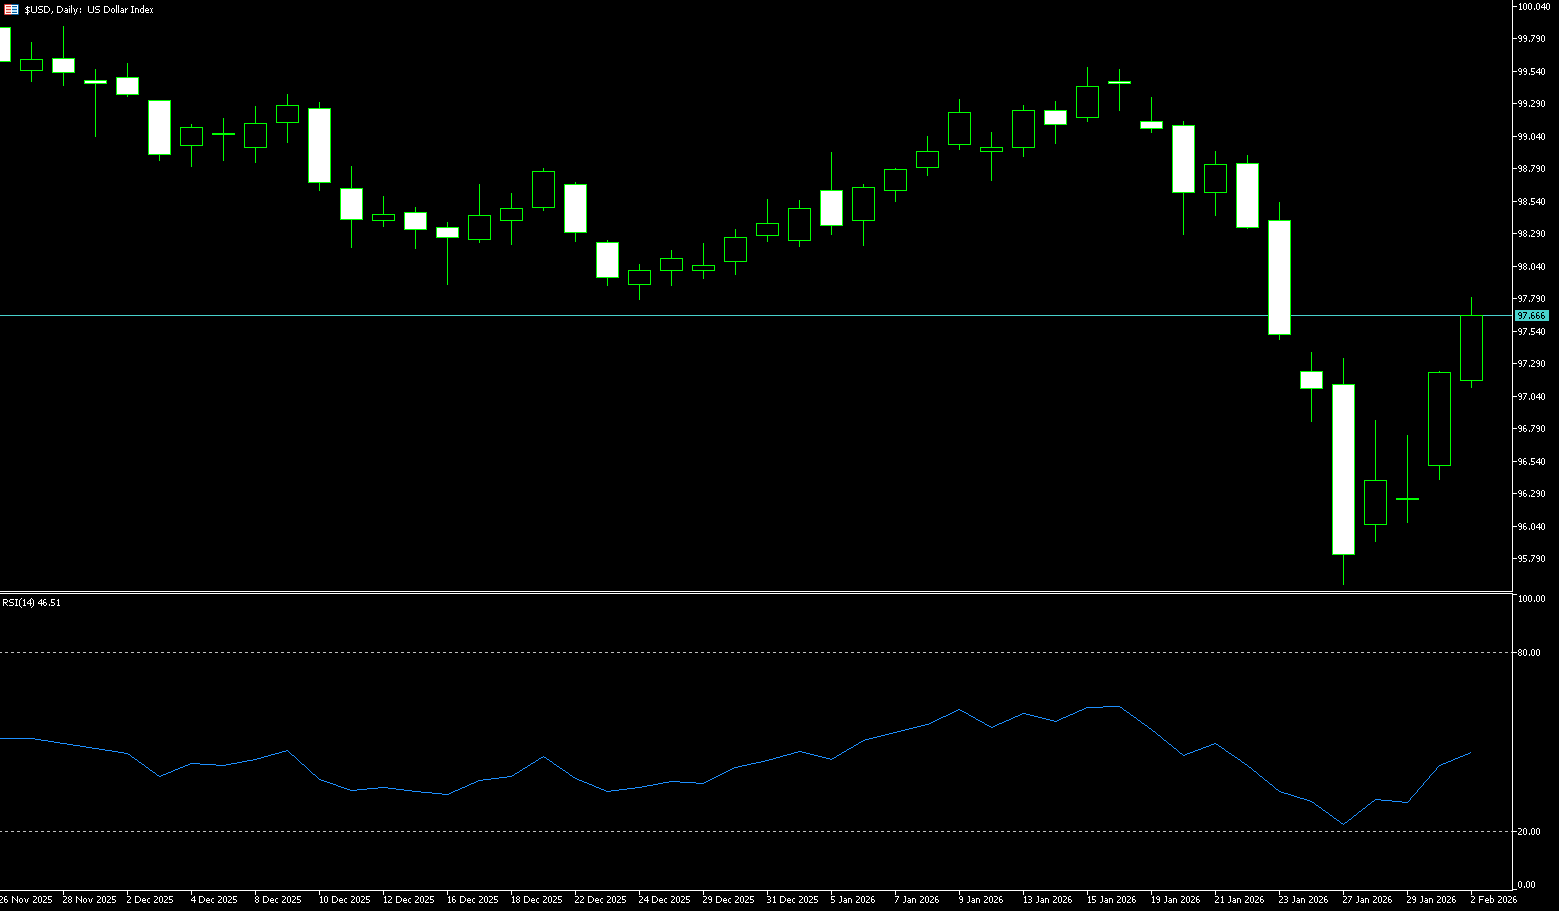Select the large white candle on 23 Jan 2026
Viewport: 1559px width, 911px height.
(x=1279, y=277)
